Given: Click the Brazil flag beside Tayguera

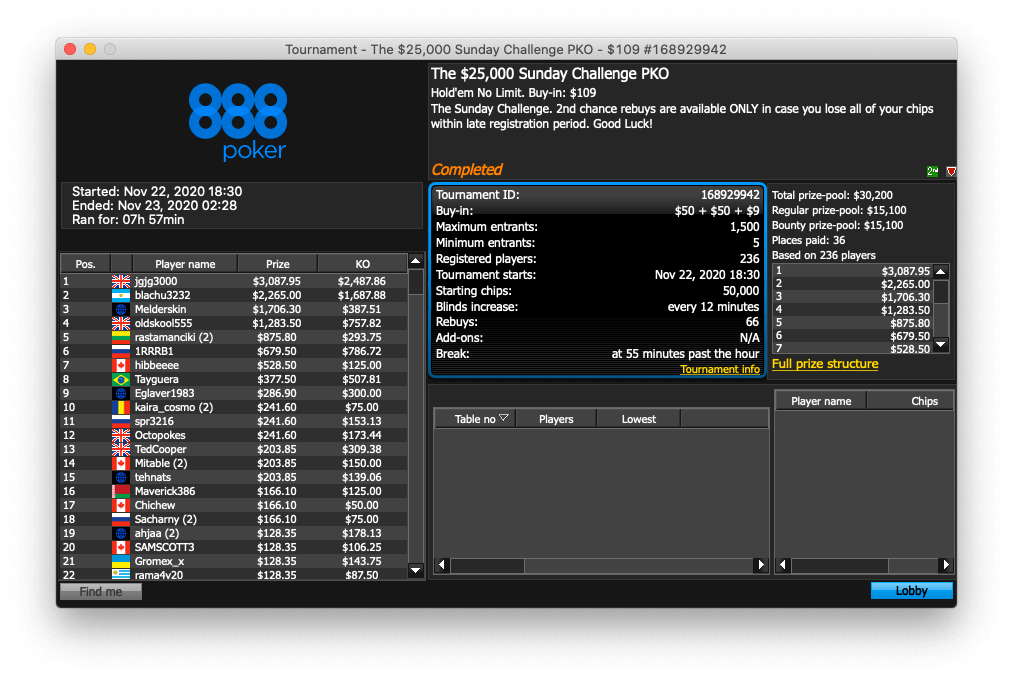Looking at the screenshot, I should tap(121, 380).
